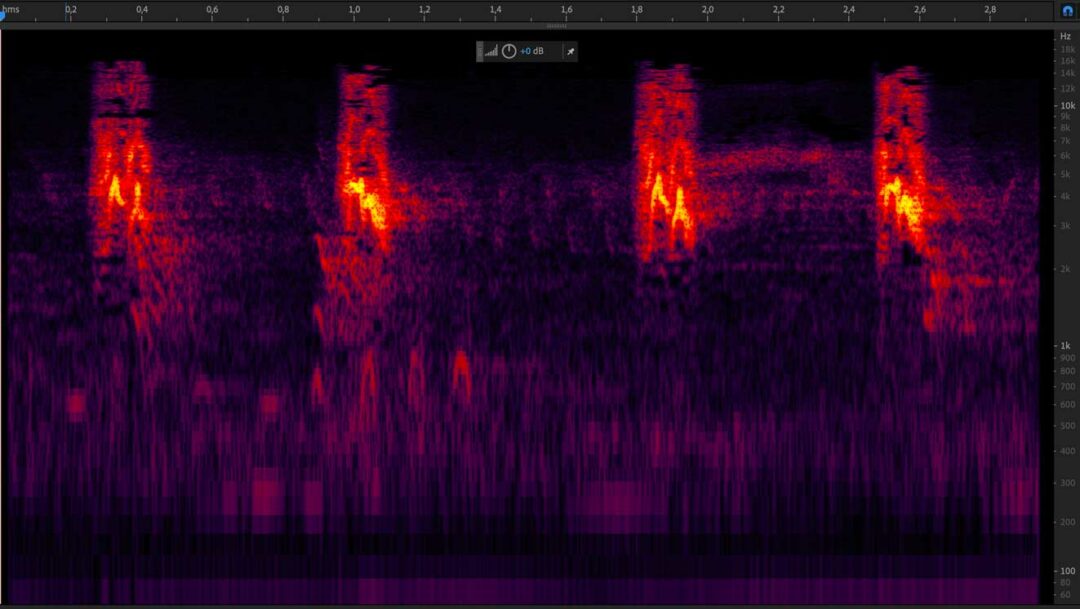
Task: Click the HUD gain adjustment knob
Action: 509,51
